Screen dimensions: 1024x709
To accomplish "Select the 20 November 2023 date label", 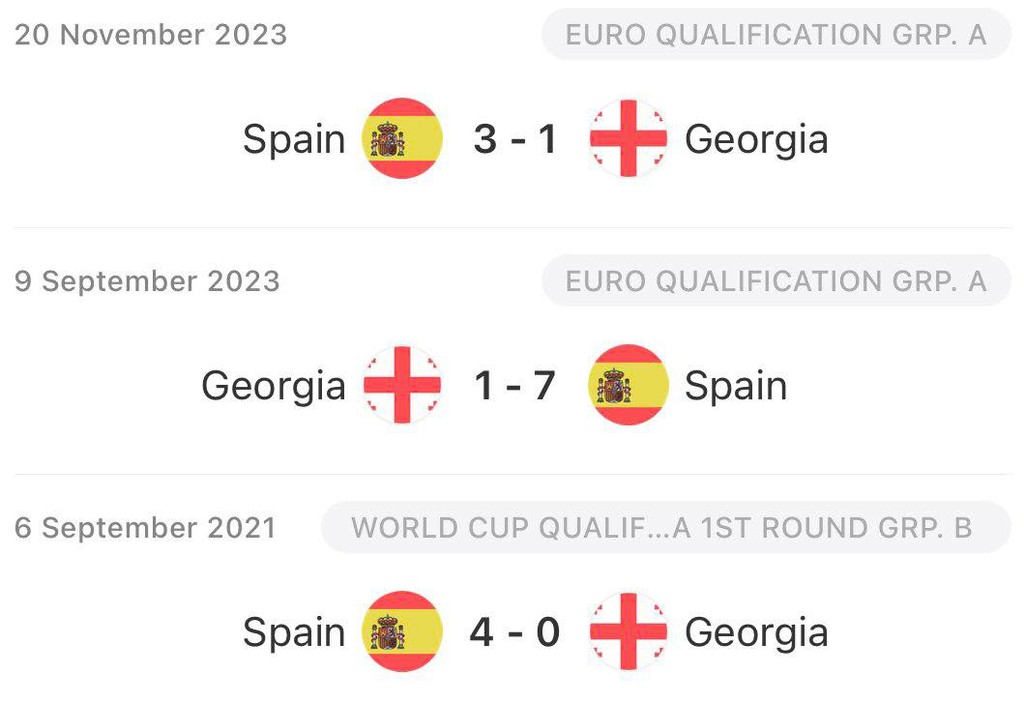I will point(151,35).
